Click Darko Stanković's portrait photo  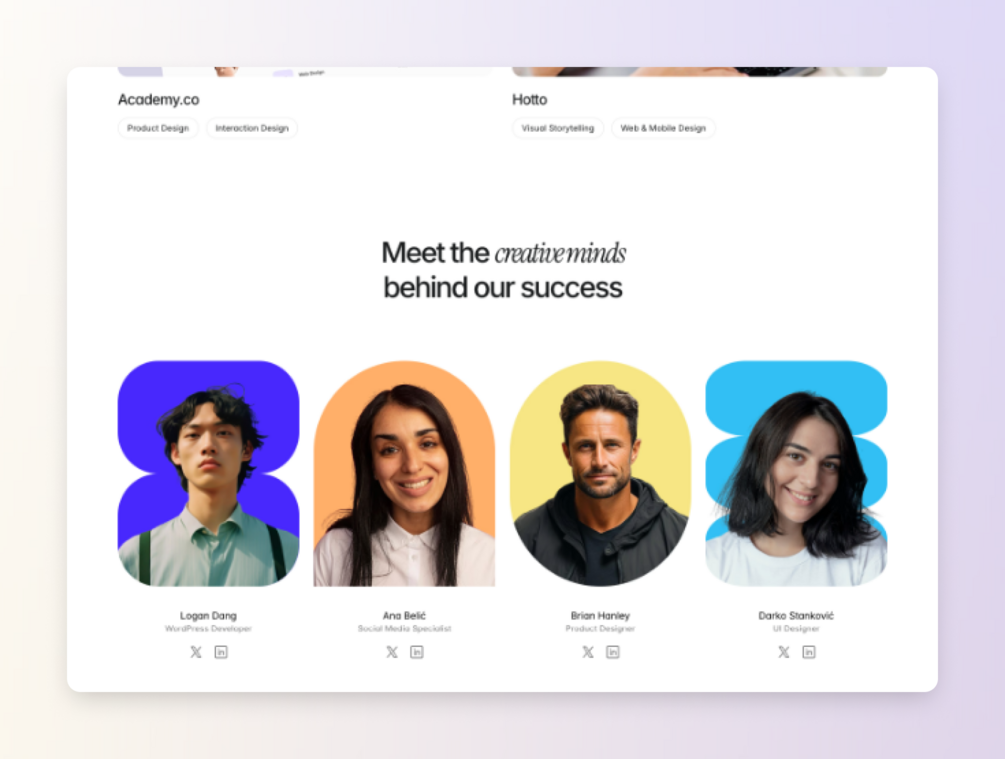tap(796, 473)
